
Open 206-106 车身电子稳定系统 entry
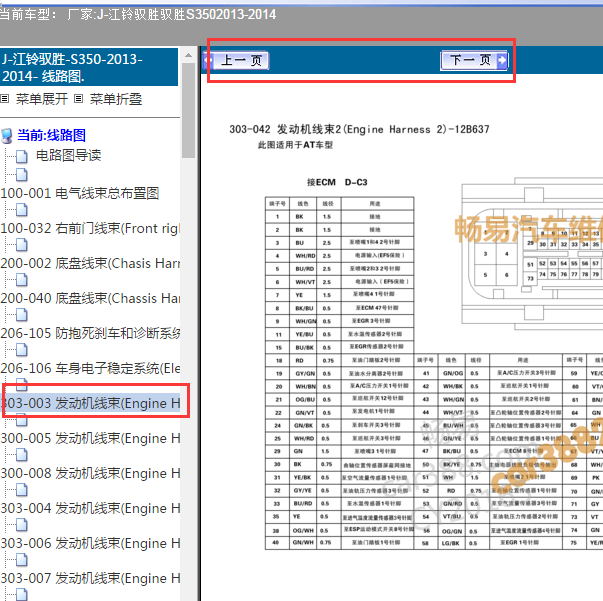90,368
